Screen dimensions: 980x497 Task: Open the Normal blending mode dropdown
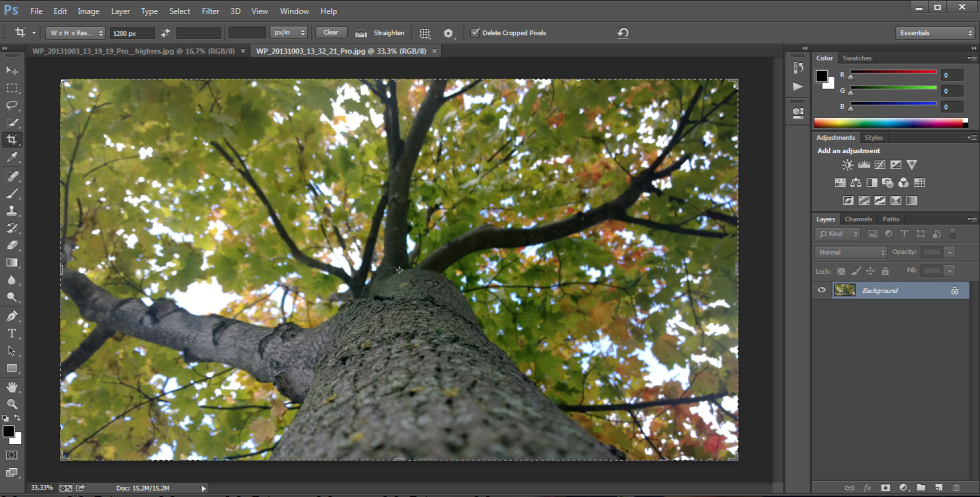[x=850, y=252]
